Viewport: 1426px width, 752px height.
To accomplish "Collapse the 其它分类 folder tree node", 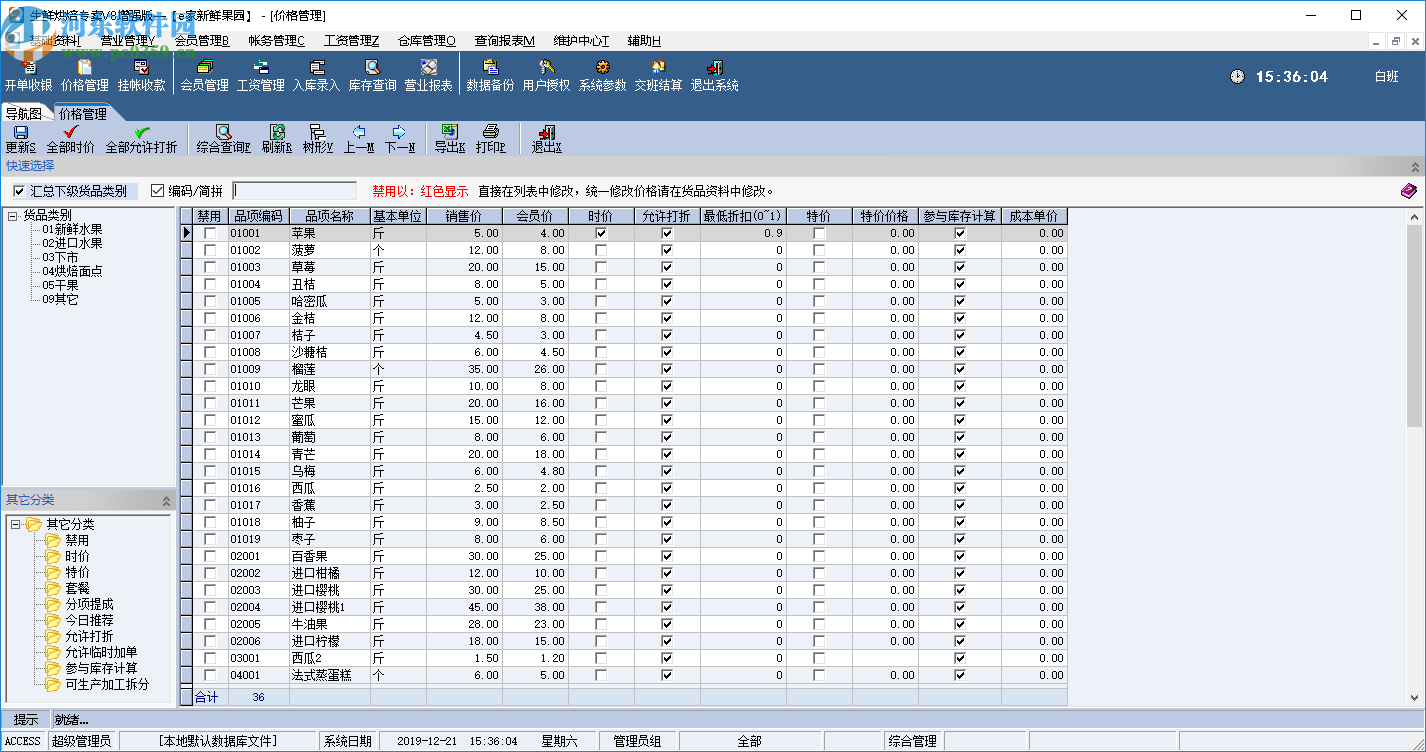I will 15,524.
